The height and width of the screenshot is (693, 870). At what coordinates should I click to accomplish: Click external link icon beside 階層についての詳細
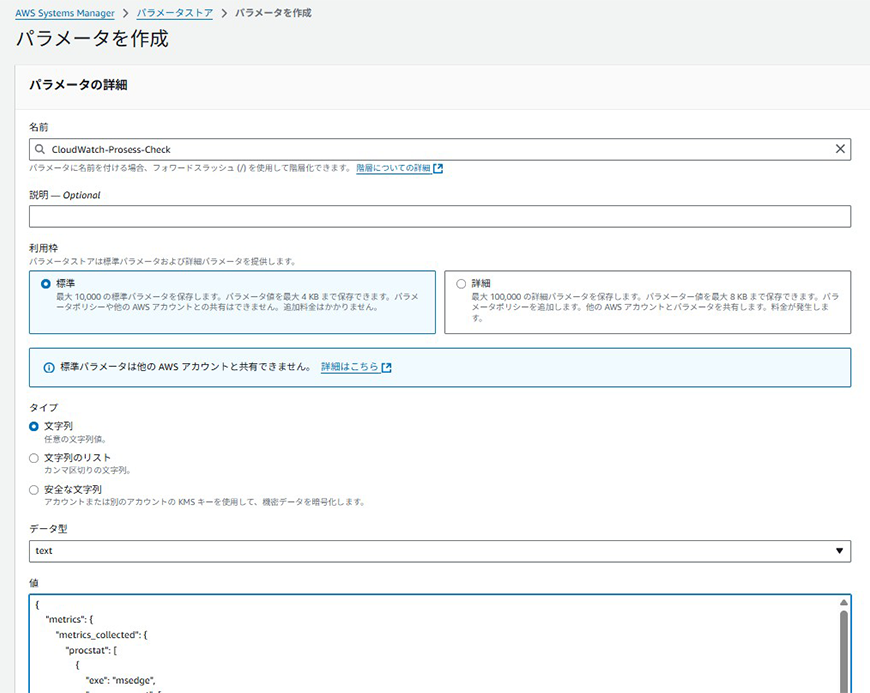click(x=438, y=169)
